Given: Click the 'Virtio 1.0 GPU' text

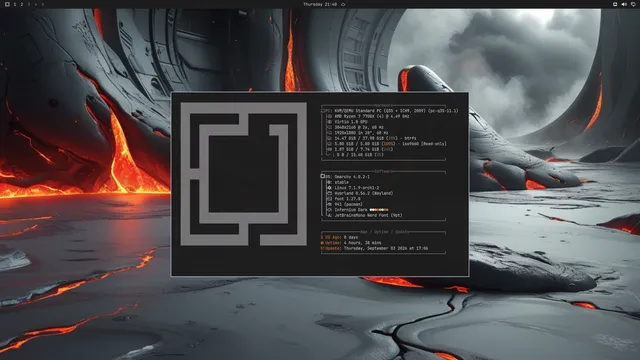Looking at the screenshot, I should 351,122.
